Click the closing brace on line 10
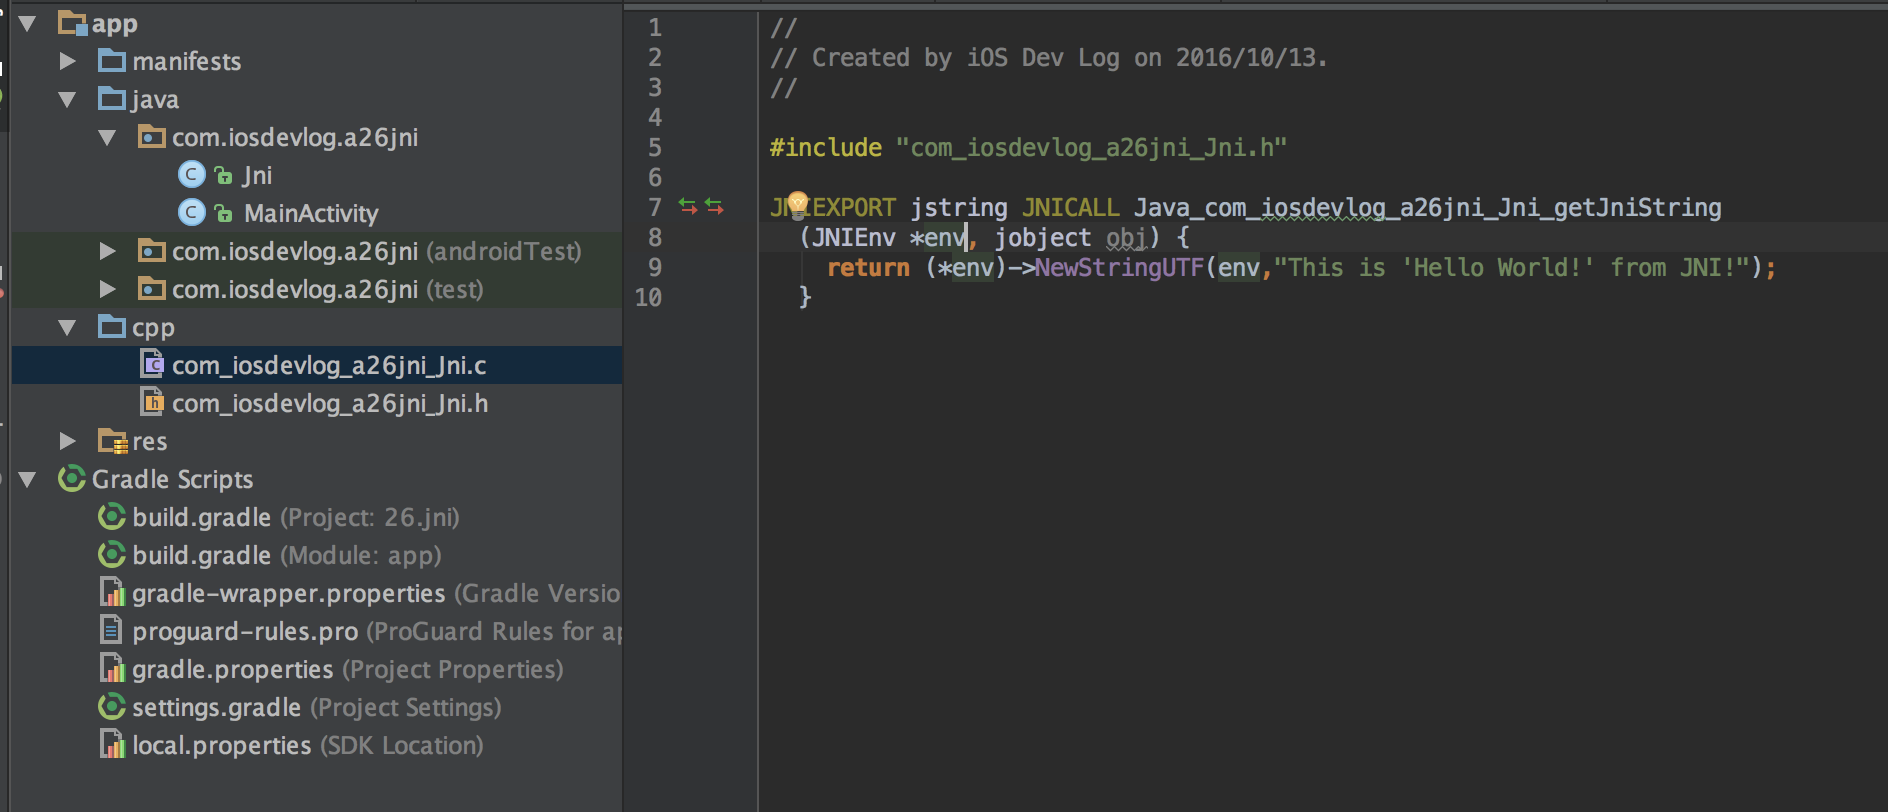 click(804, 297)
